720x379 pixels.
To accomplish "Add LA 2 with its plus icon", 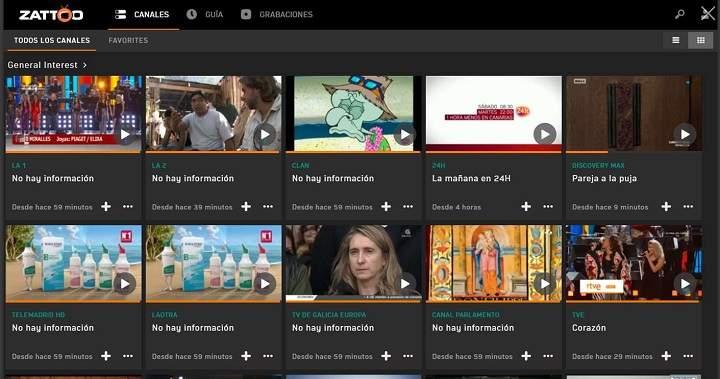I will pyautogui.click(x=246, y=207).
